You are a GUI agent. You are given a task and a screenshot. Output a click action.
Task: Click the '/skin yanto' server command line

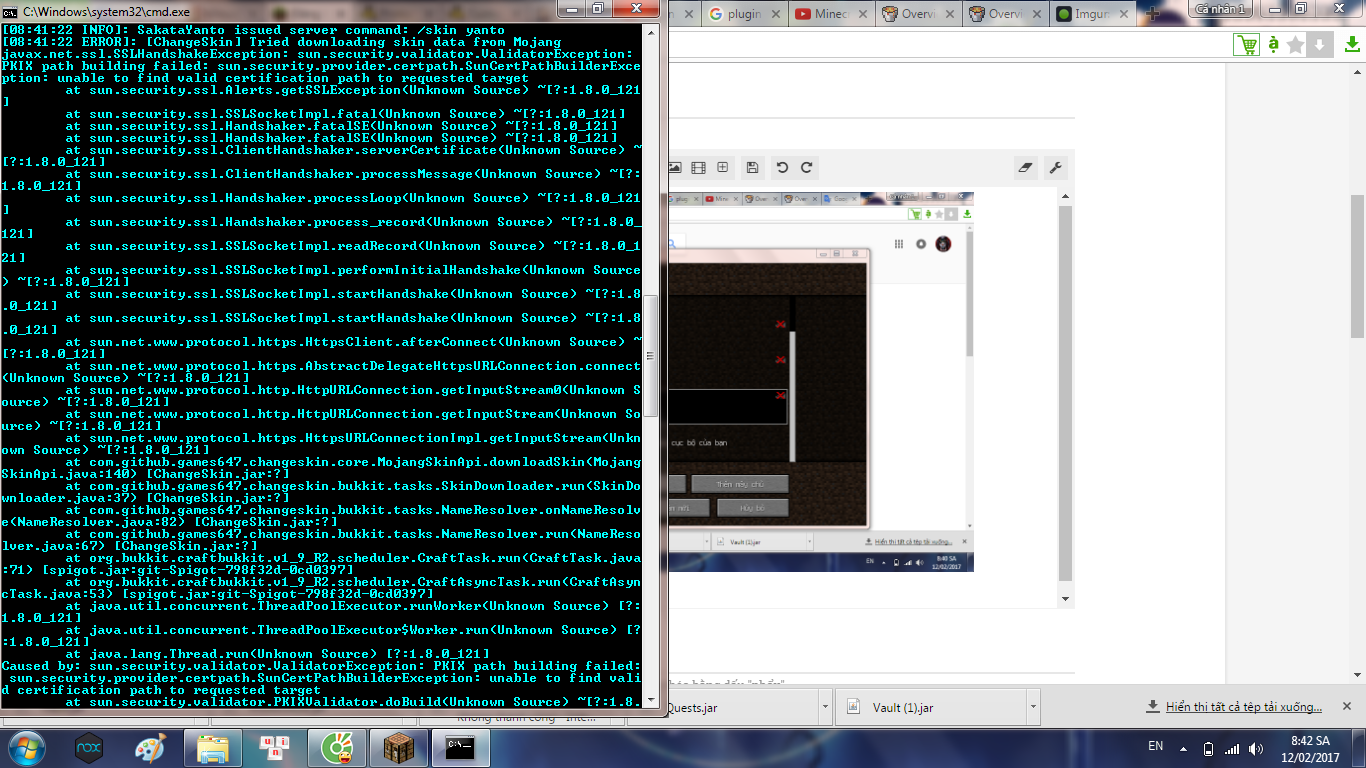[x=254, y=30]
